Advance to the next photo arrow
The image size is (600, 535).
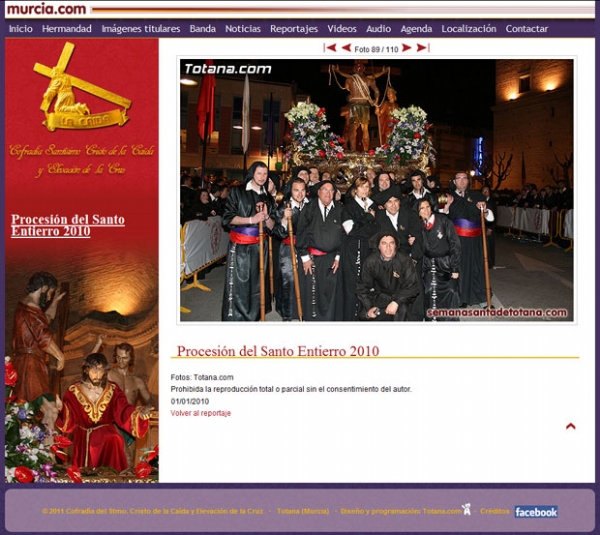[x=406, y=48]
